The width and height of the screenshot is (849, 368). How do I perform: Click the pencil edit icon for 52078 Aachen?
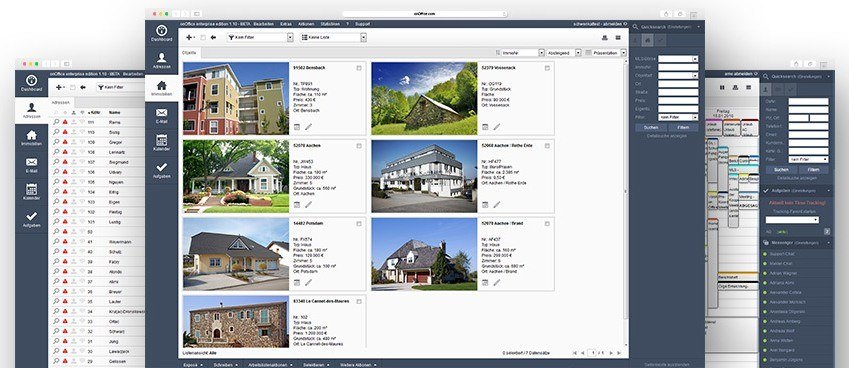[x=309, y=205]
